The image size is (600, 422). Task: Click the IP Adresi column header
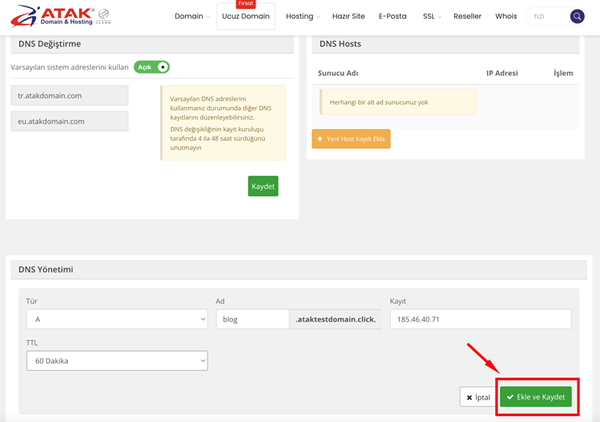pos(502,73)
